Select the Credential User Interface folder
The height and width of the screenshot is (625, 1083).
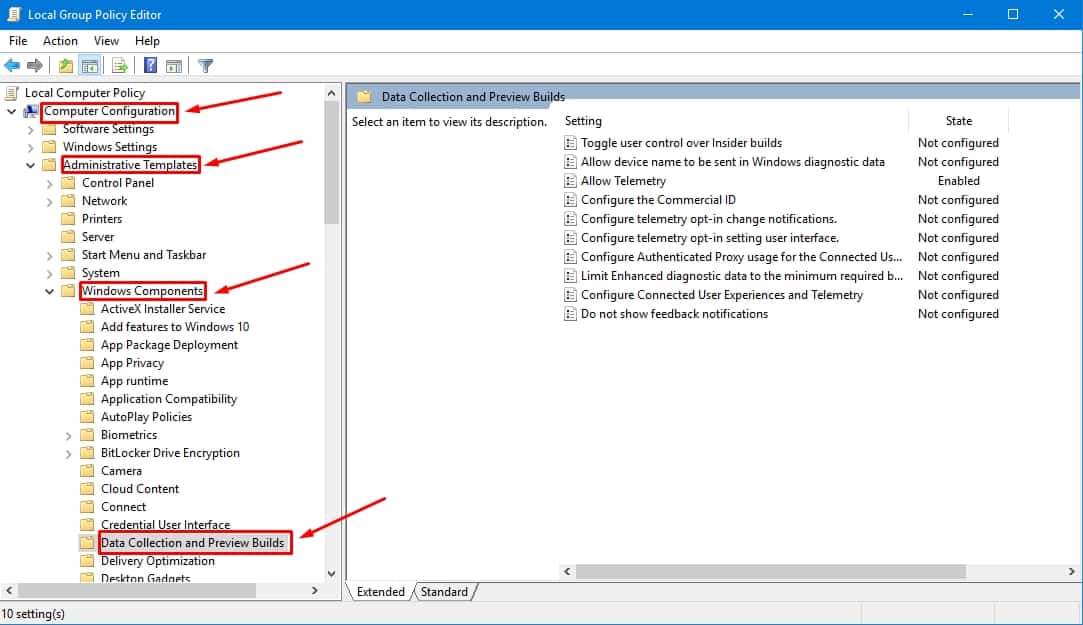165,524
